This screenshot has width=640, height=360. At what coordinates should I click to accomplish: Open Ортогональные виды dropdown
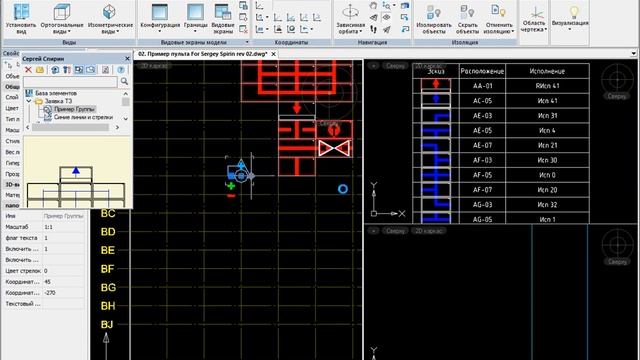62,28
